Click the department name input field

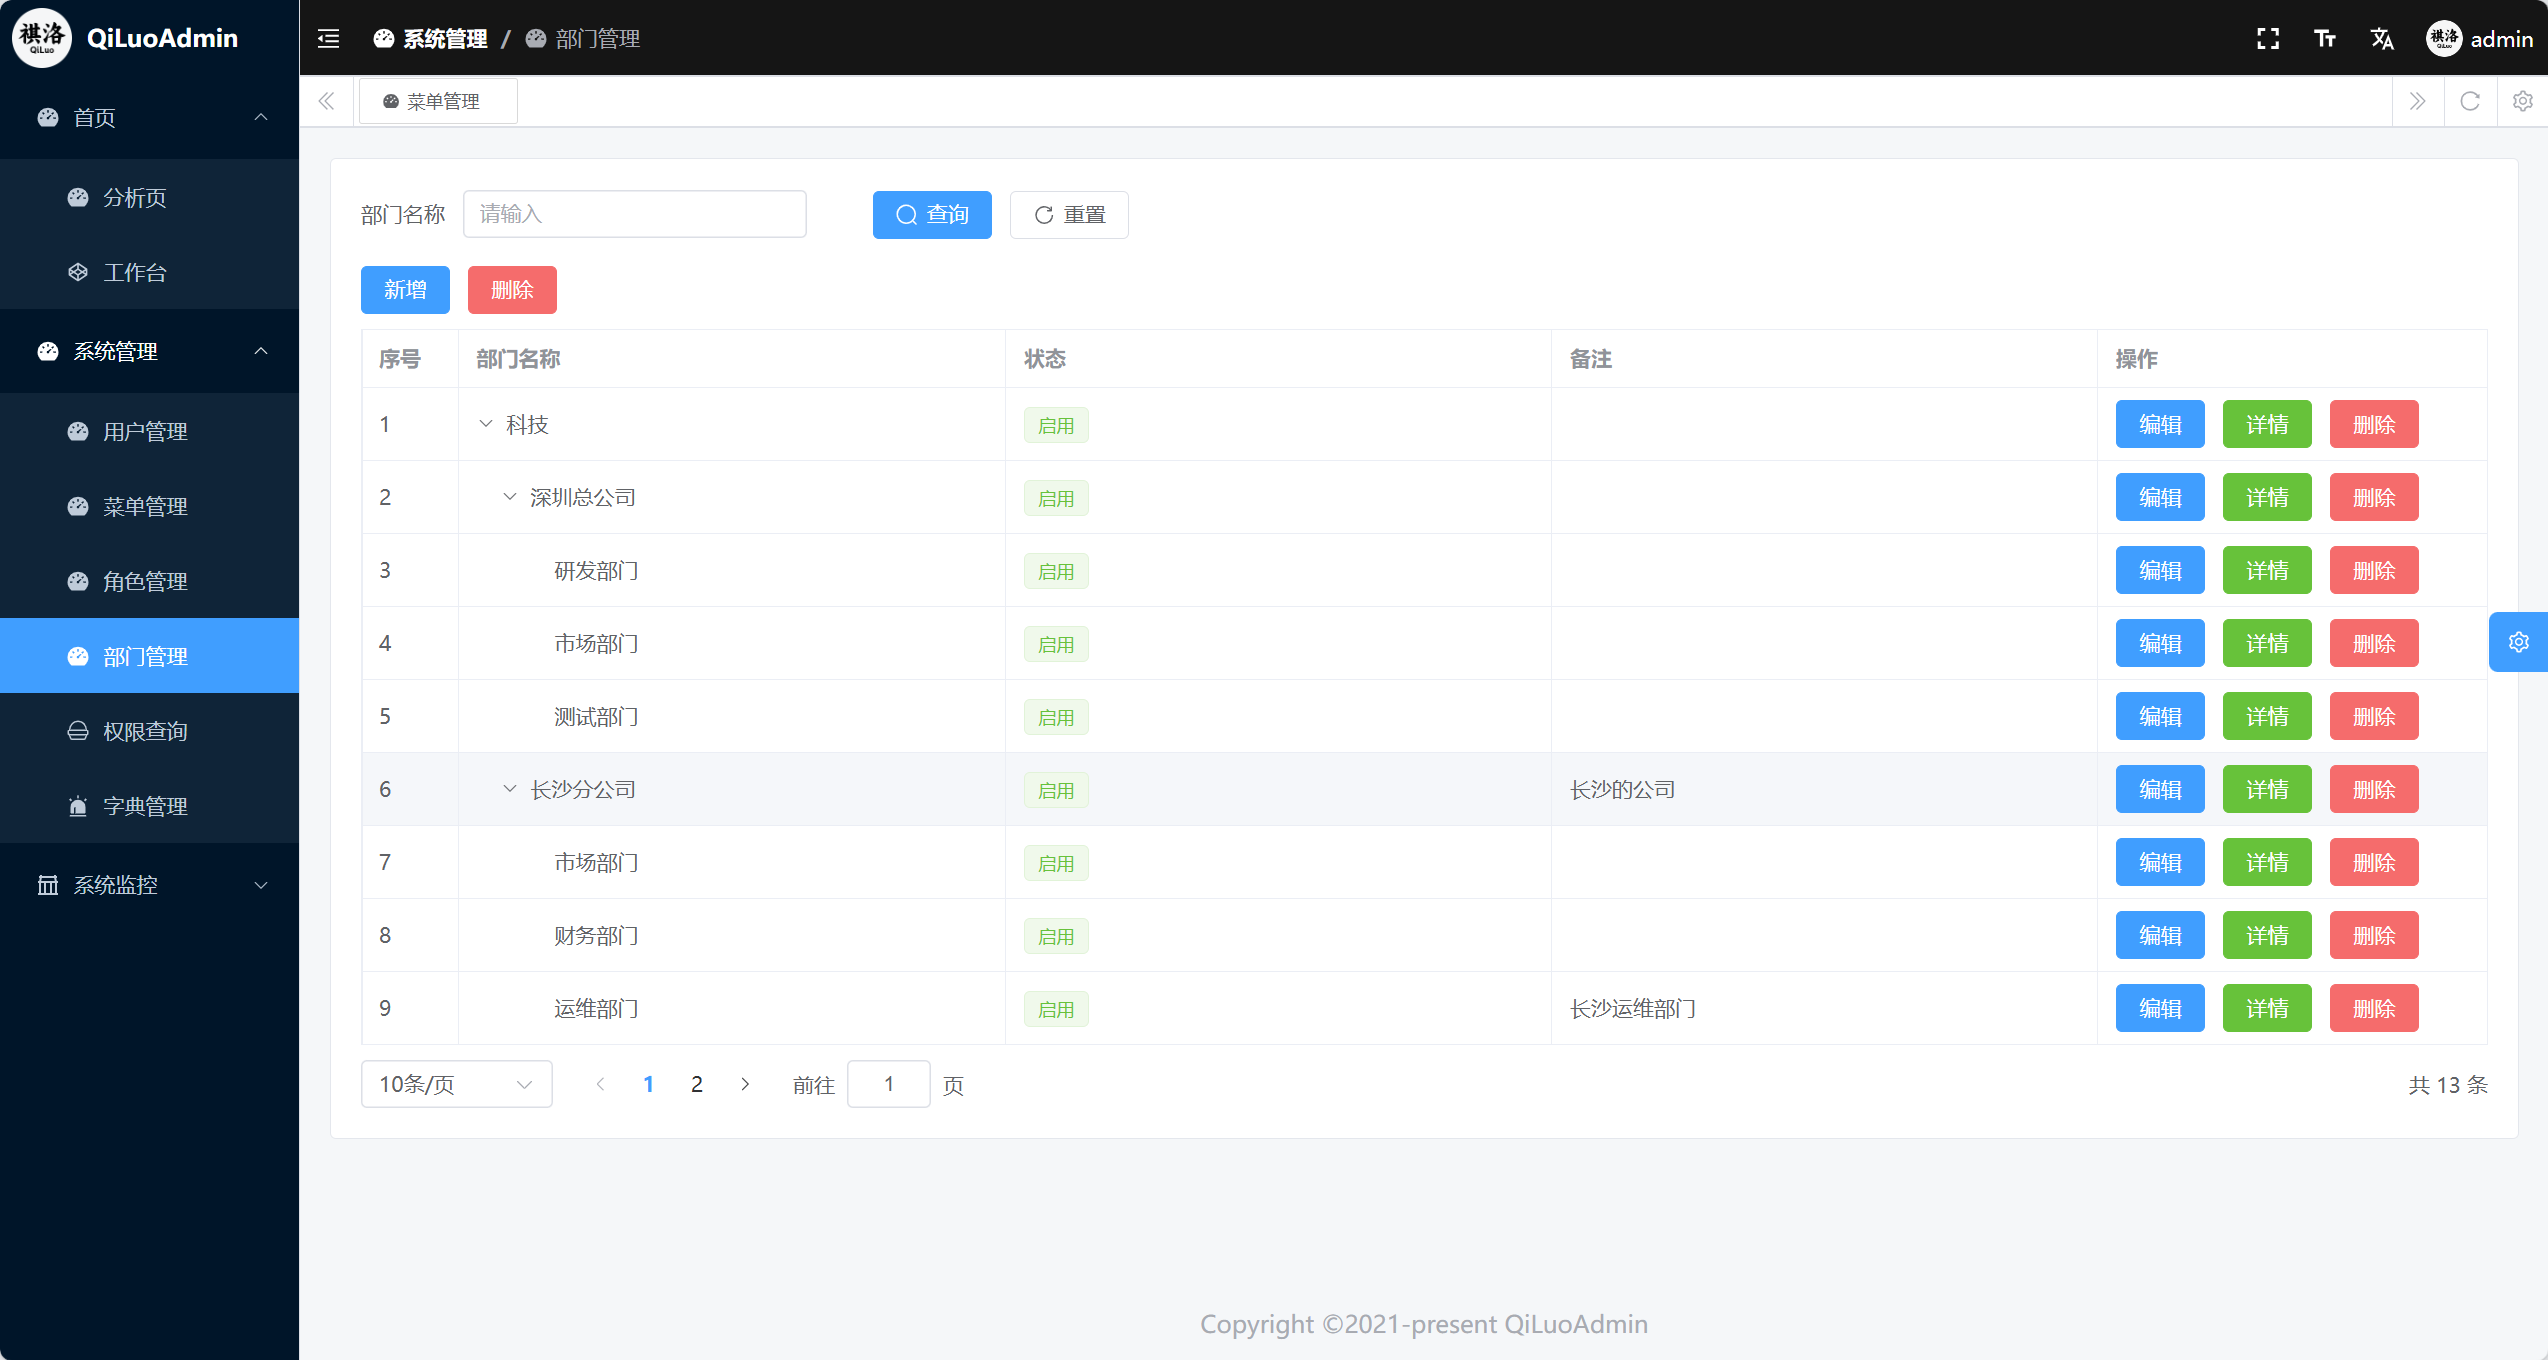tap(634, 214)
